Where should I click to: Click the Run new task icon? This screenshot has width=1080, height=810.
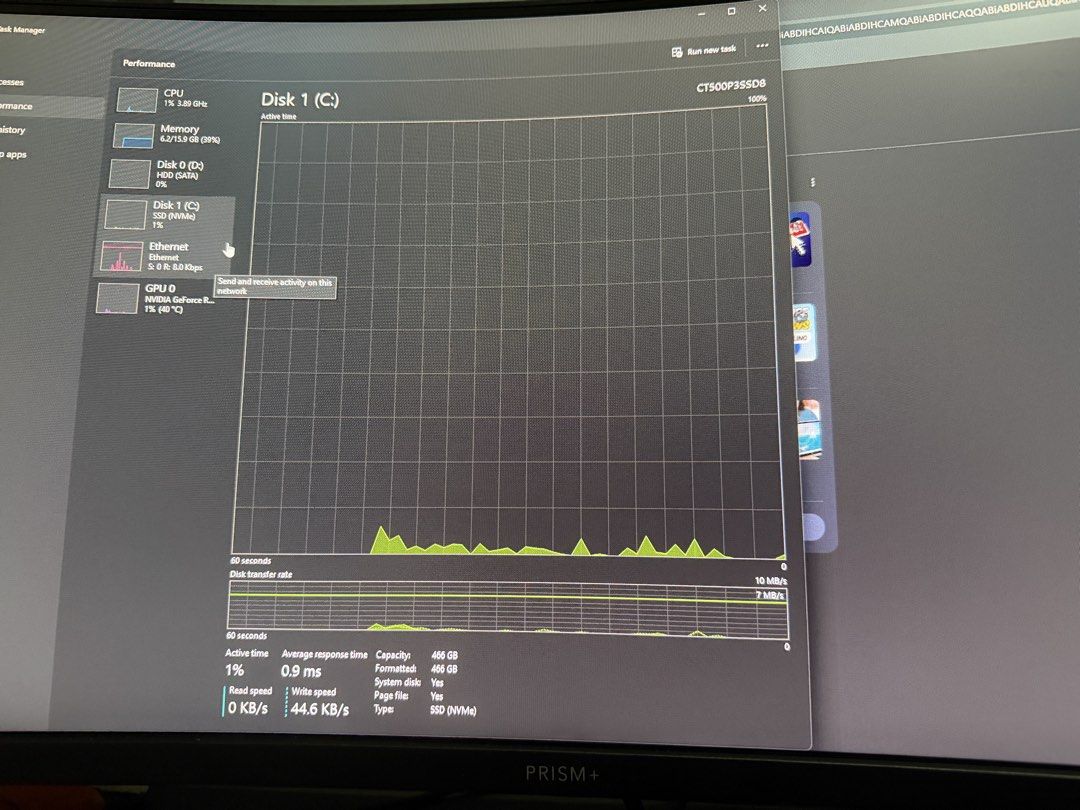[677, 52]
